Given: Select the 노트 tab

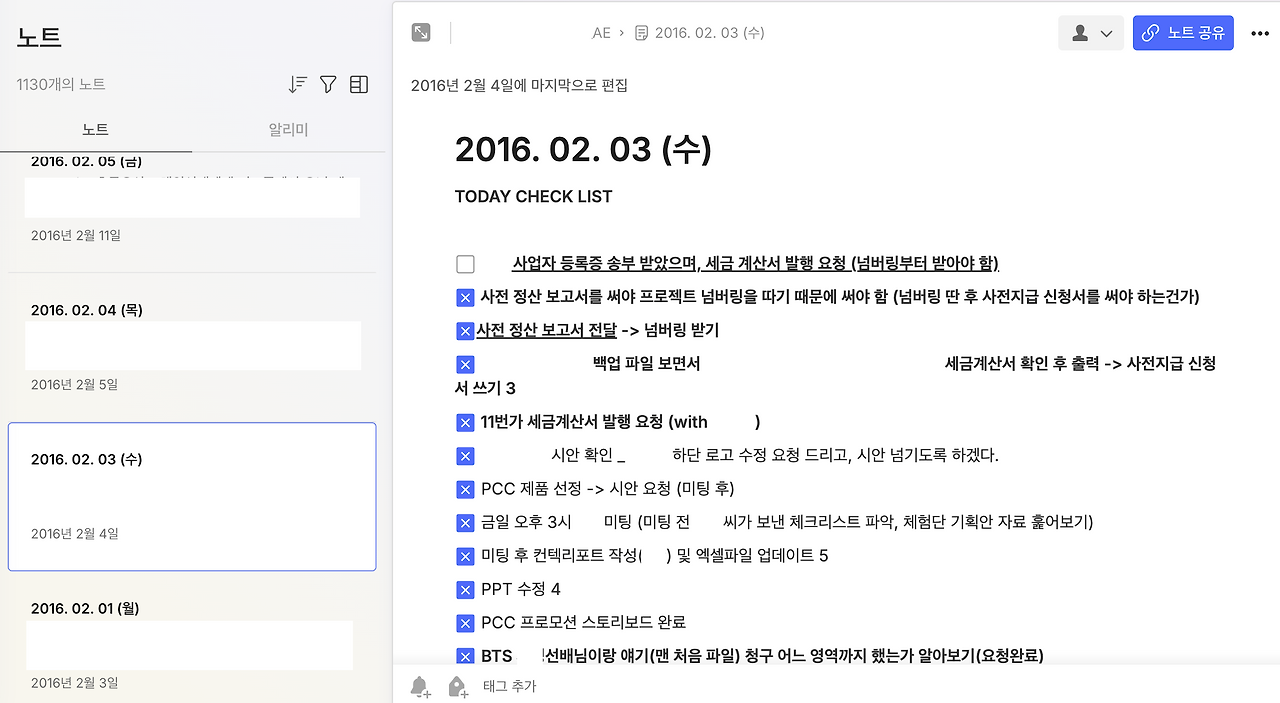Looking at the screenshot, I should tap(95, 129).
